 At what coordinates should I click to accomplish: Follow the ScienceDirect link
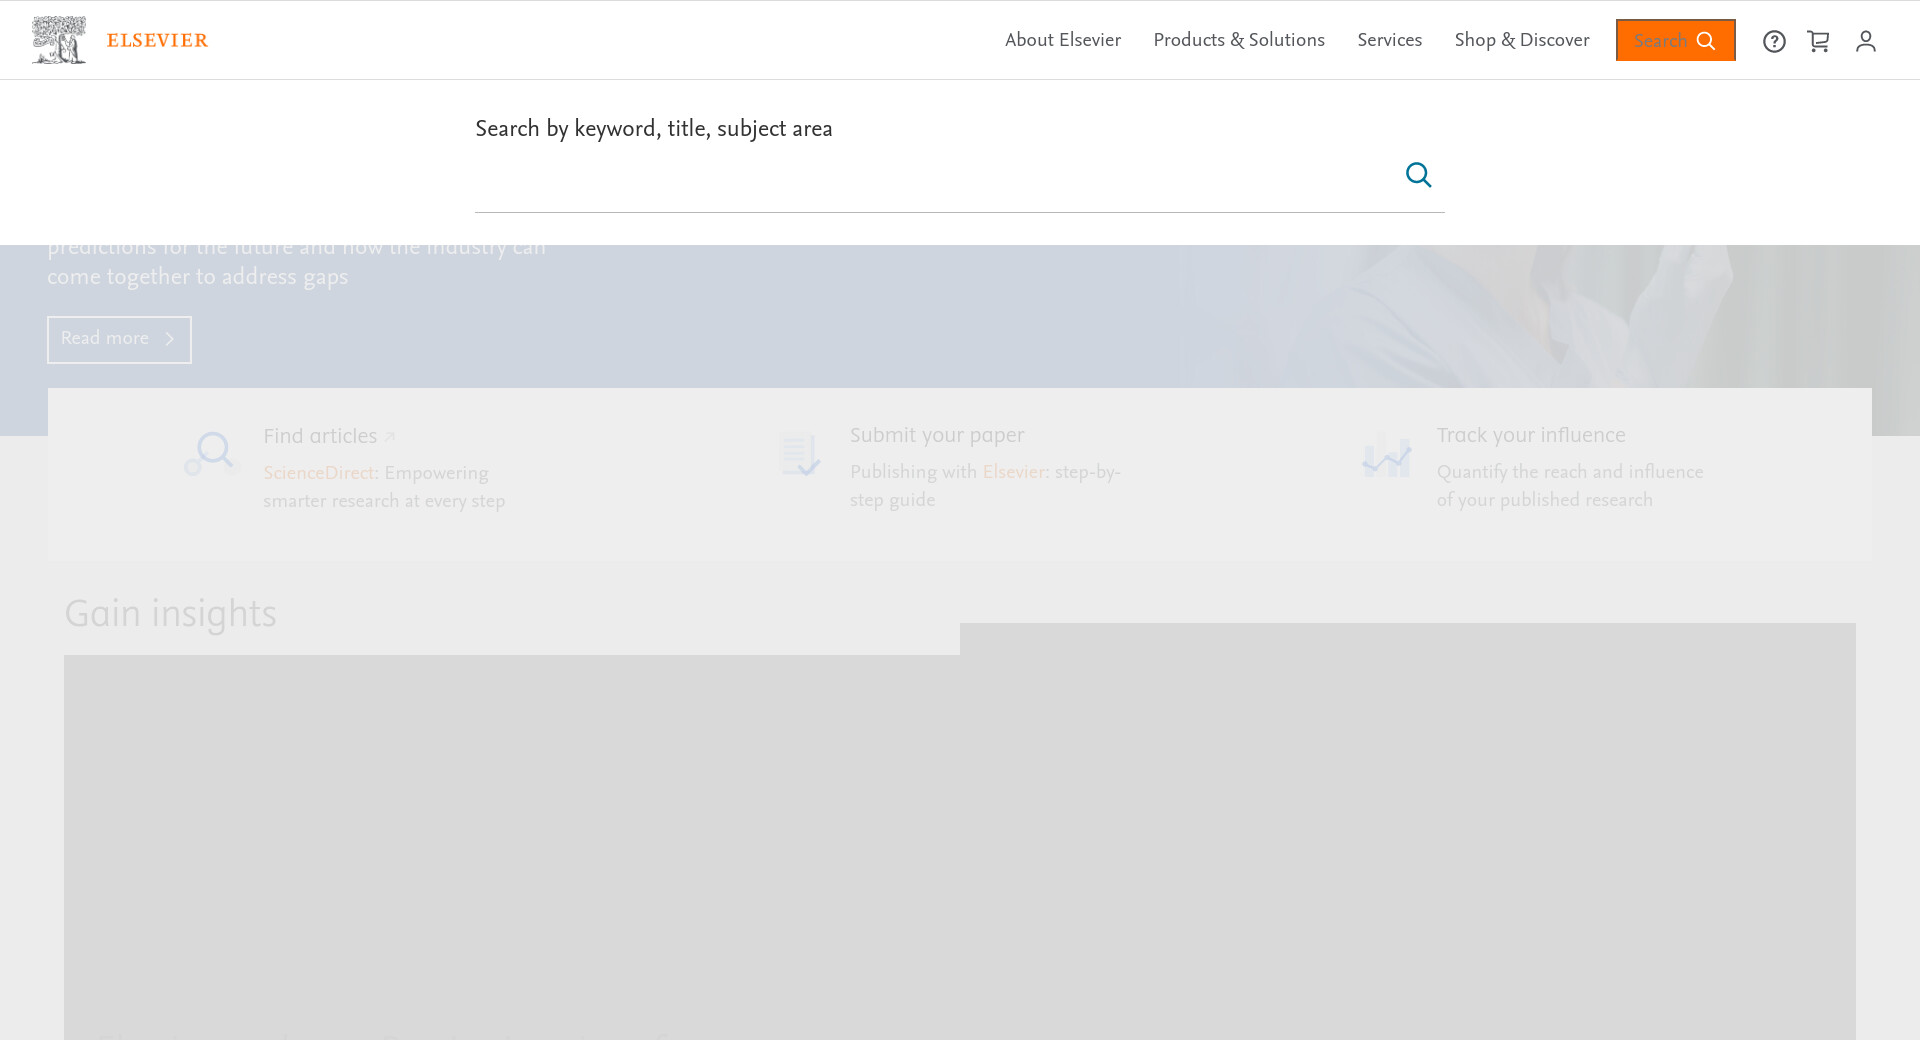click(x=318, y=473)
